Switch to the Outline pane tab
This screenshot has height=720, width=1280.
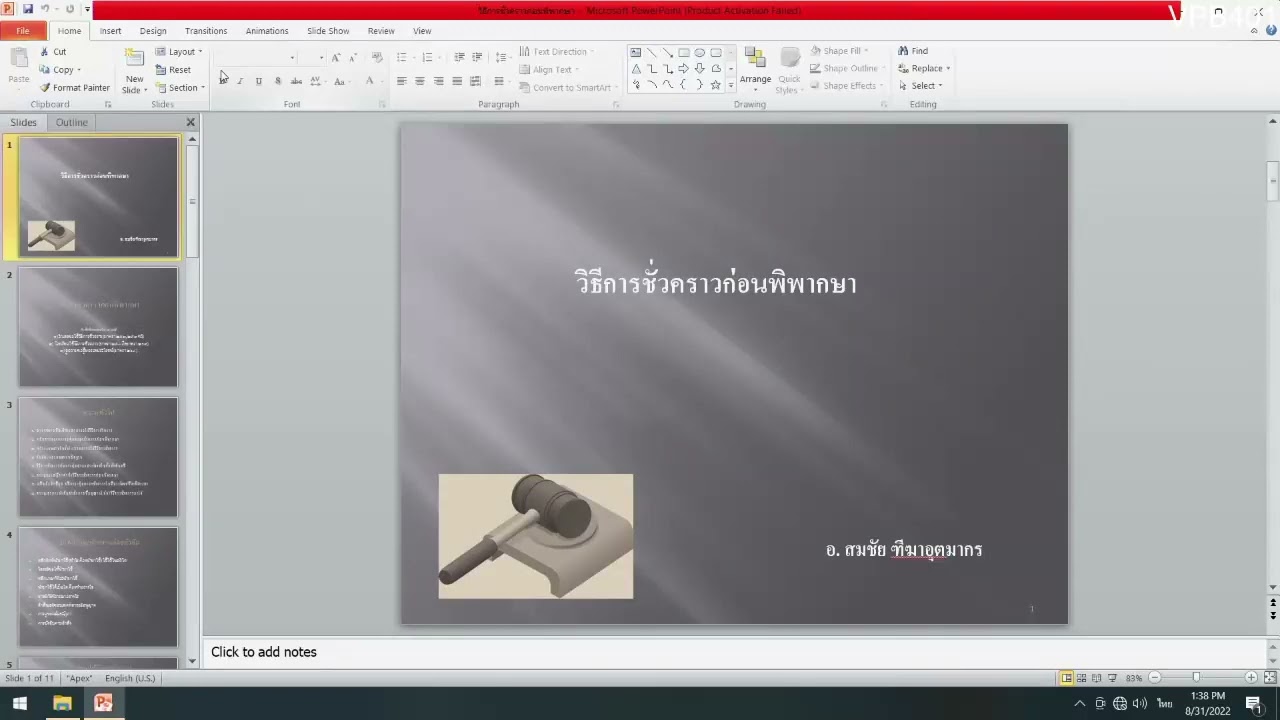click(x=71, y=122)
